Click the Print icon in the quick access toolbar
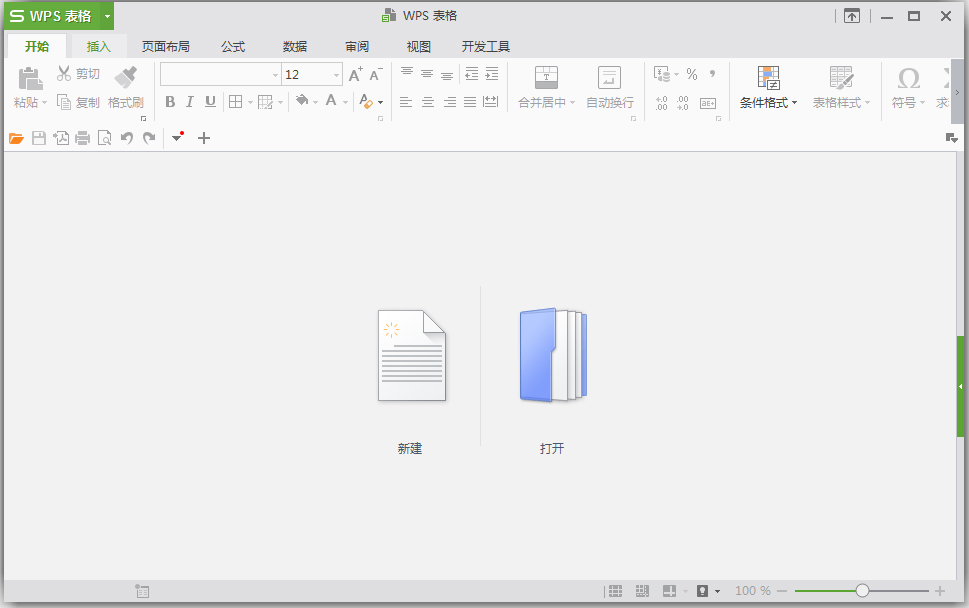Image resolution: width=969 pixels, height=608 pixels. click(x=82, y=138)
